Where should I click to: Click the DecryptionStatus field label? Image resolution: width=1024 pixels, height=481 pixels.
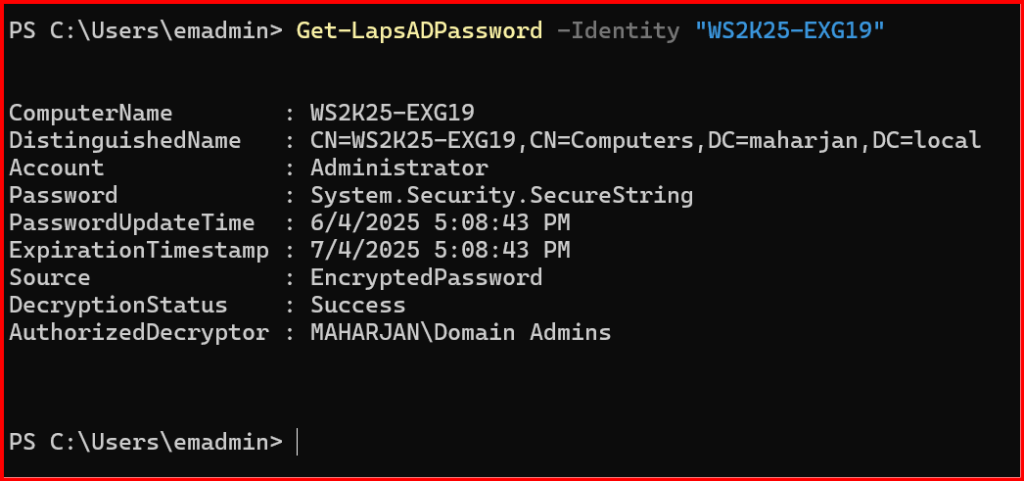coord(118,305)
